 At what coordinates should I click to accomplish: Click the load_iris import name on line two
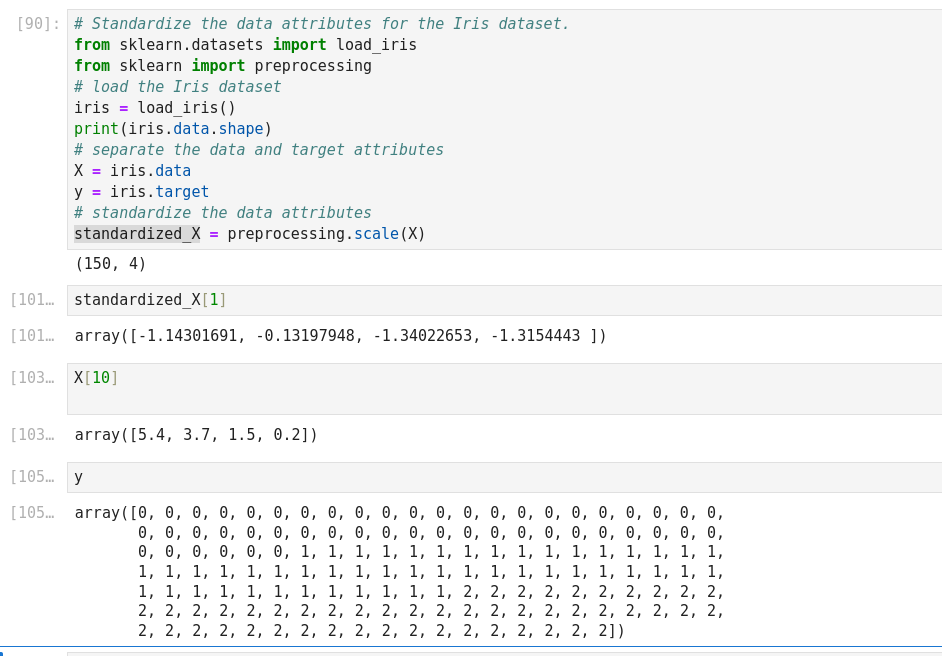[x=376, y=45]
